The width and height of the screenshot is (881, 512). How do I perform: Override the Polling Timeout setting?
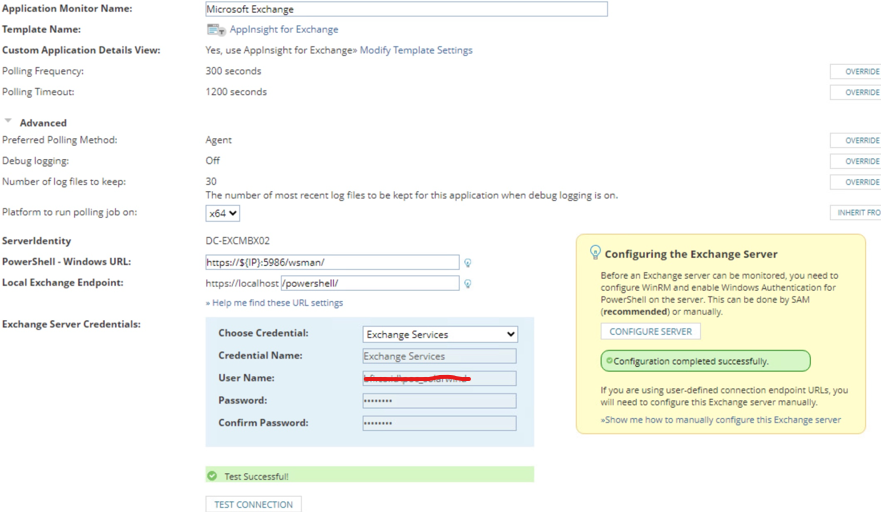856,92
